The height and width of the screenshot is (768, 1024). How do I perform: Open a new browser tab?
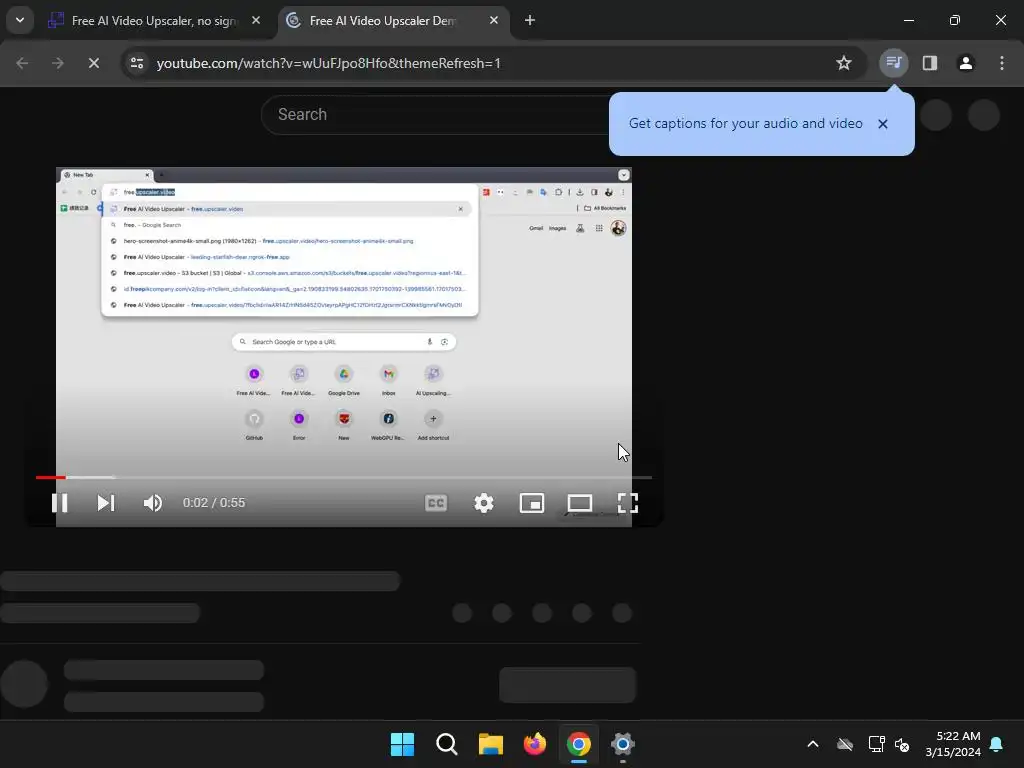530,20
